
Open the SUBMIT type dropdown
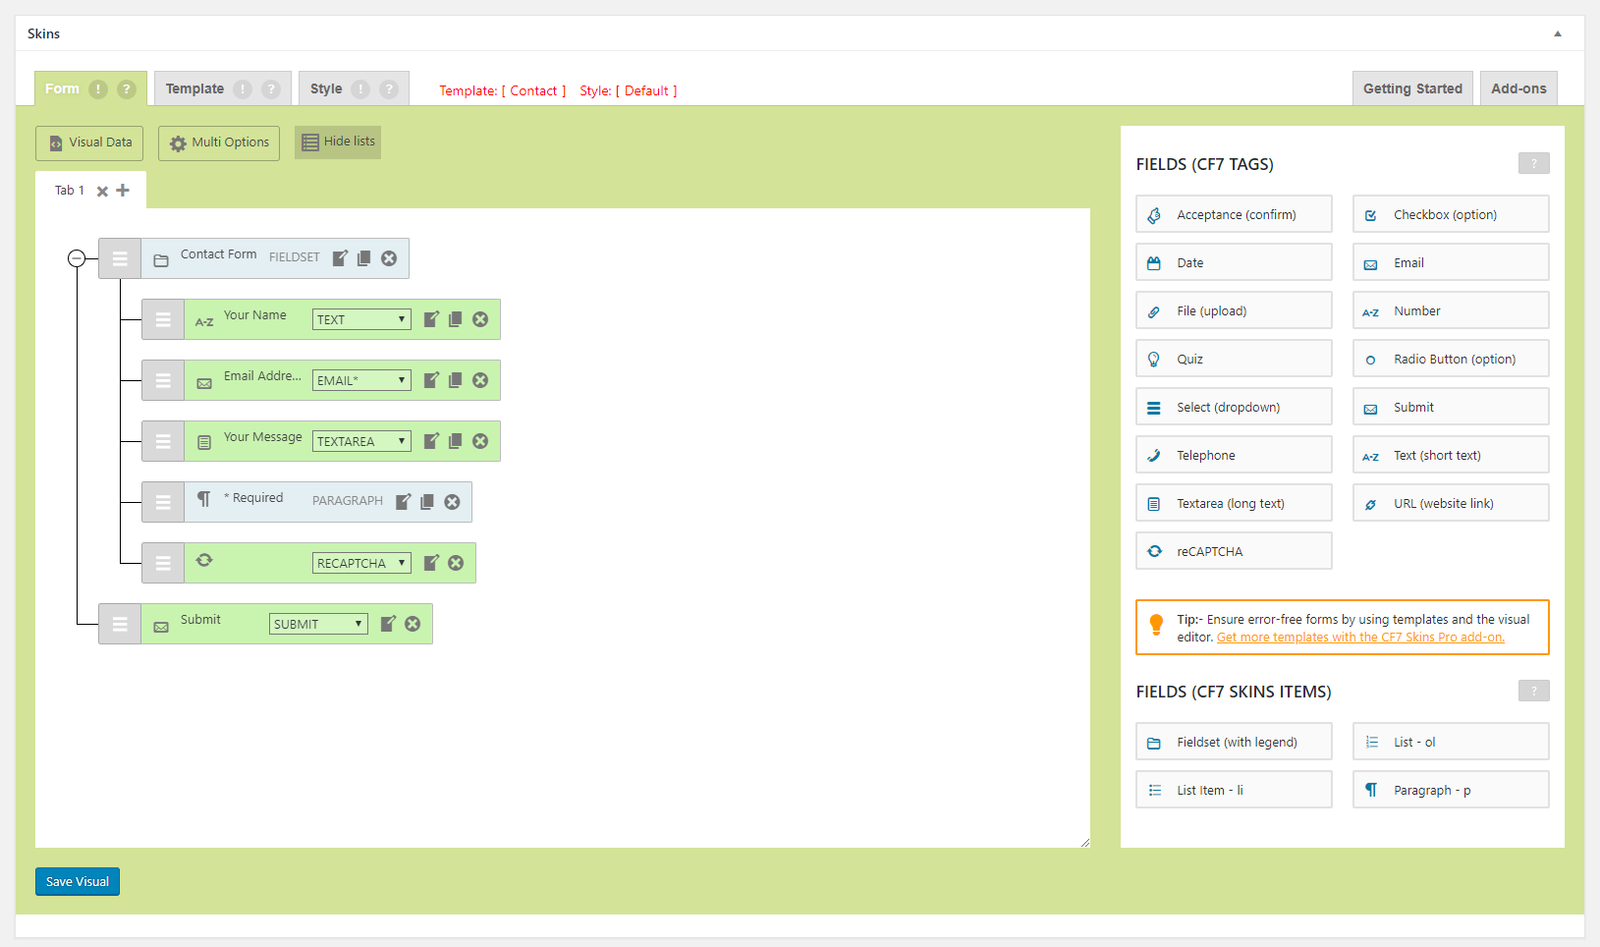[318, 624]
